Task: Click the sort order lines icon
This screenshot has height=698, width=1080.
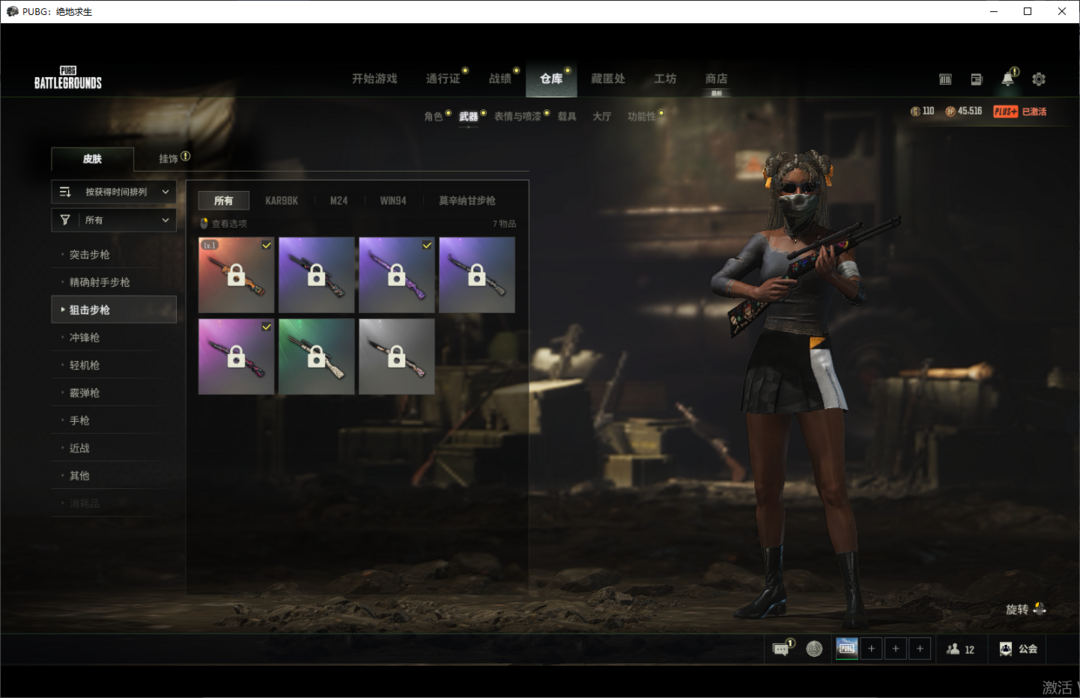Action: point(65,192)
